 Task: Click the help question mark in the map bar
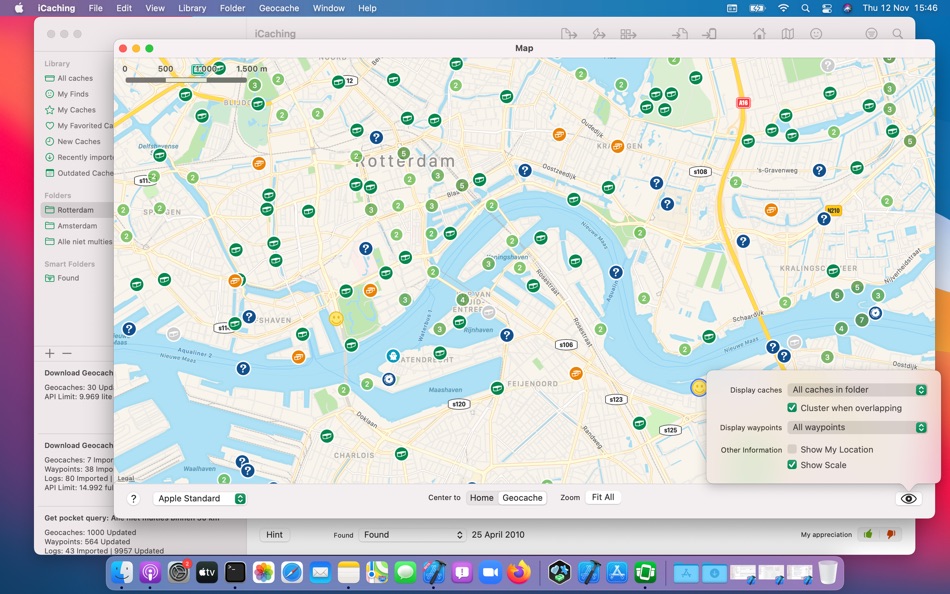coord(133,497)
